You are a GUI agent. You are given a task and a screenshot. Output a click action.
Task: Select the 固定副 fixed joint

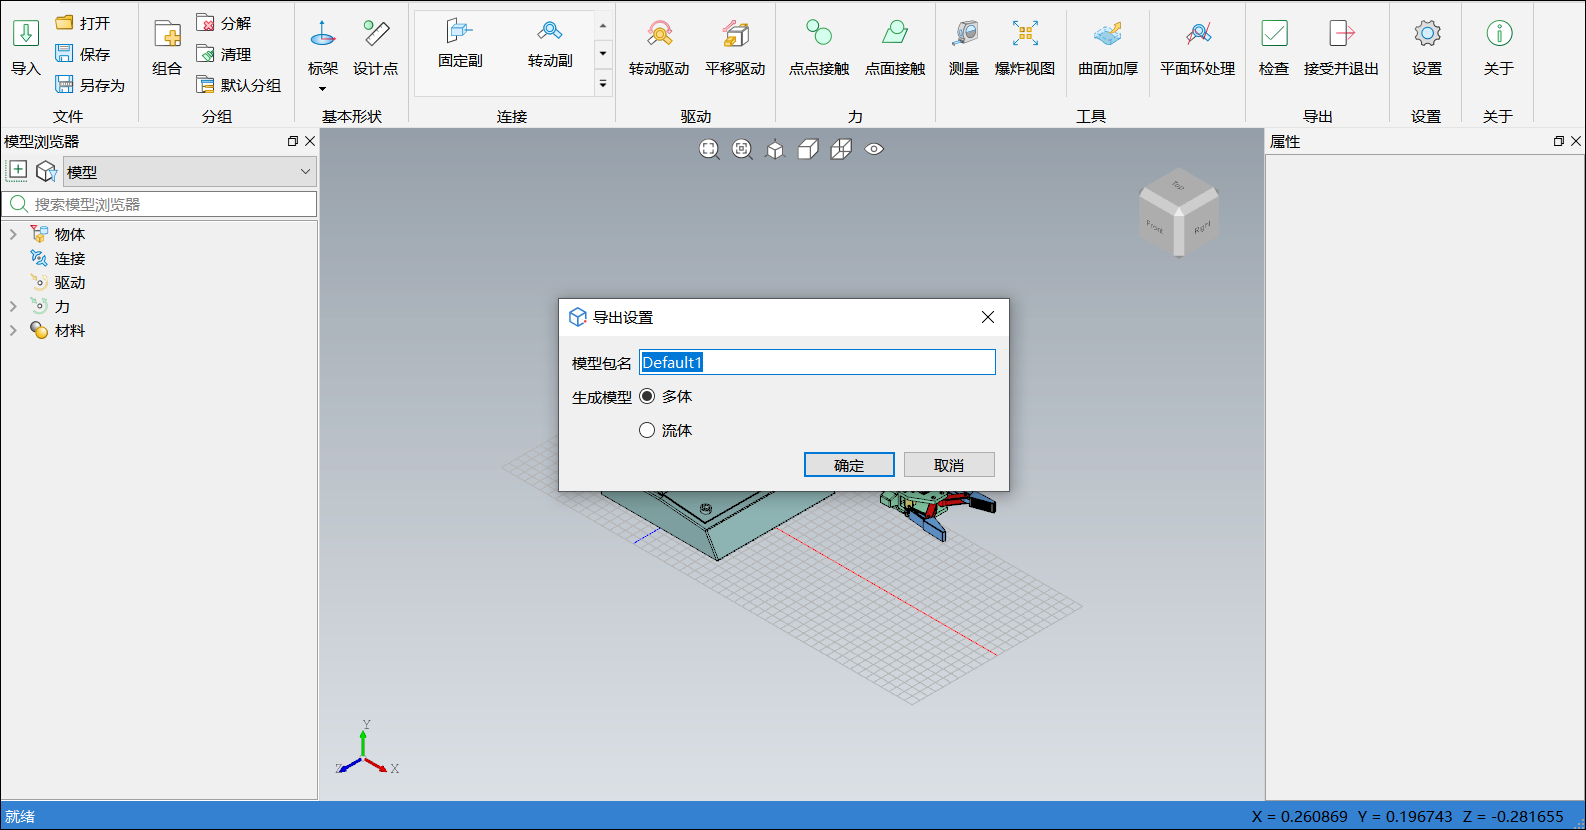[x=460, y=44]
